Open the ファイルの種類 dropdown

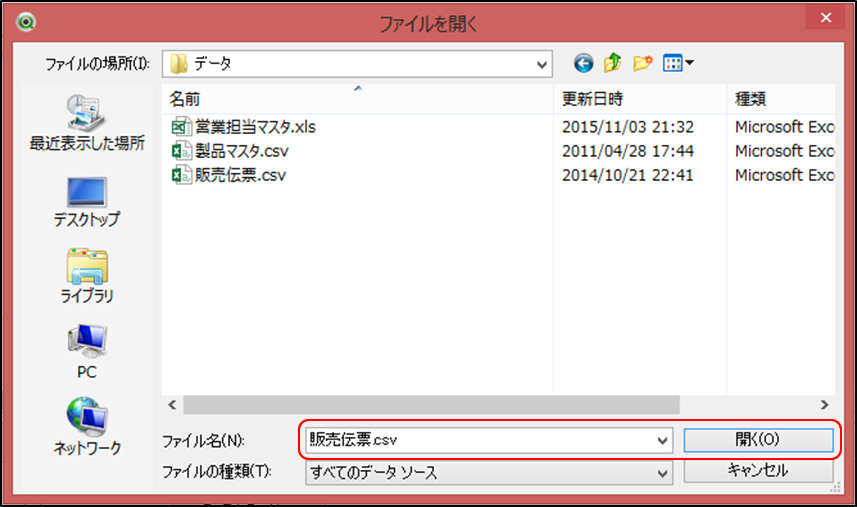coord(489,473)
